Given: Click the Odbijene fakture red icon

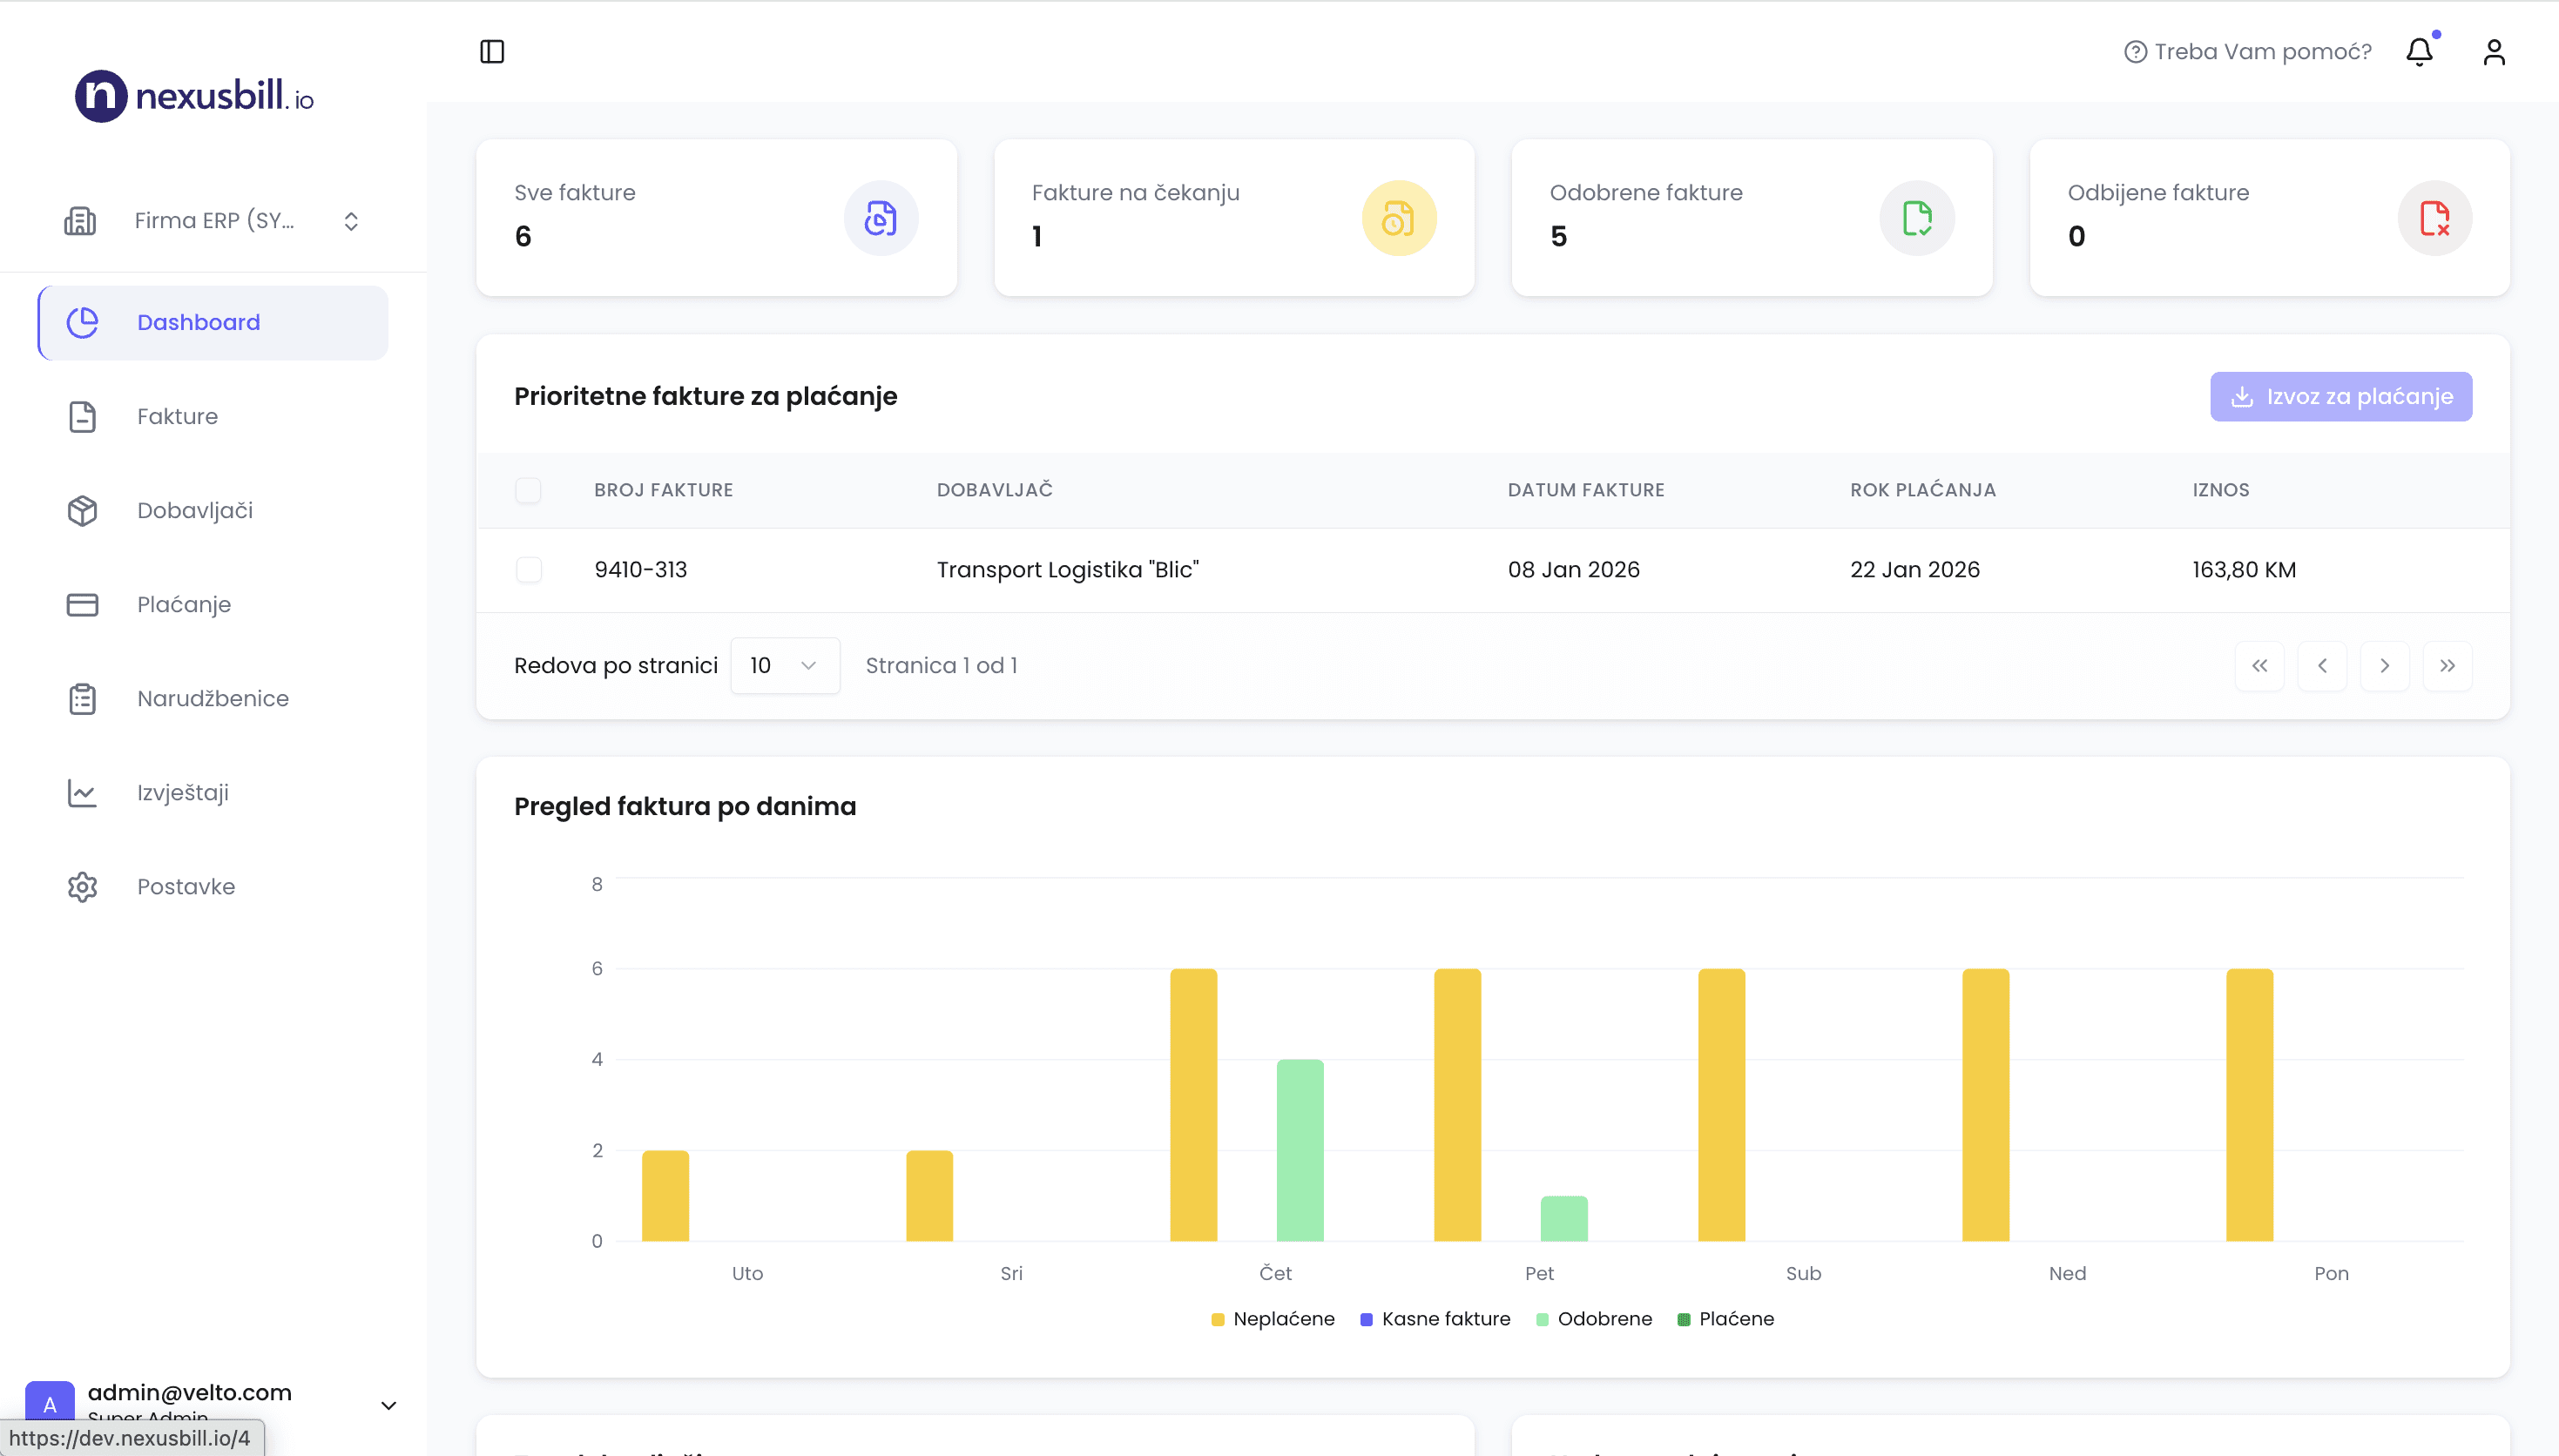Looking at the screenshot, I should coord(2434,218).
